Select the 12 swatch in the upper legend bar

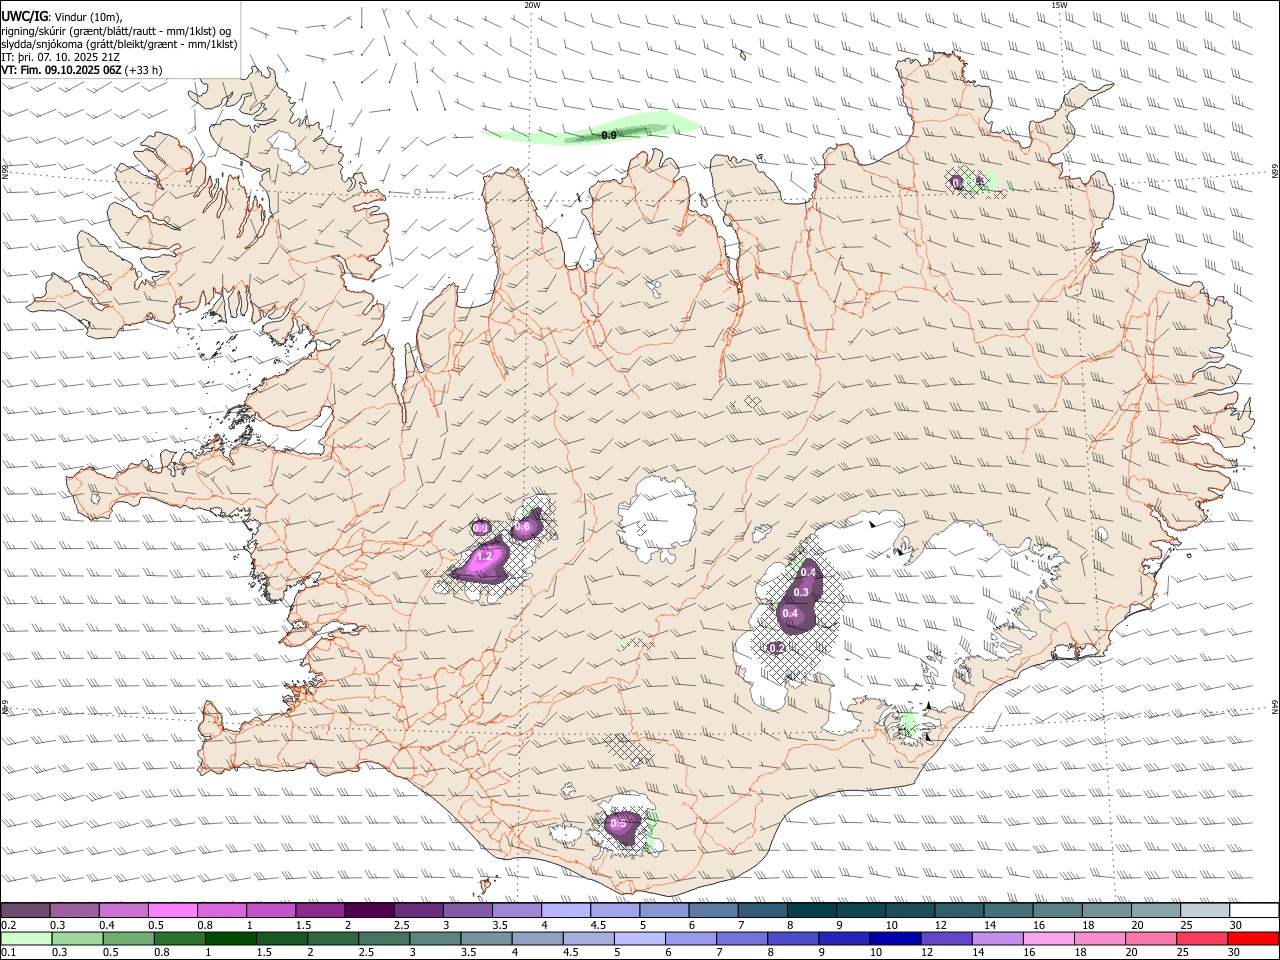pyautogui.click(x=960, y=910)
